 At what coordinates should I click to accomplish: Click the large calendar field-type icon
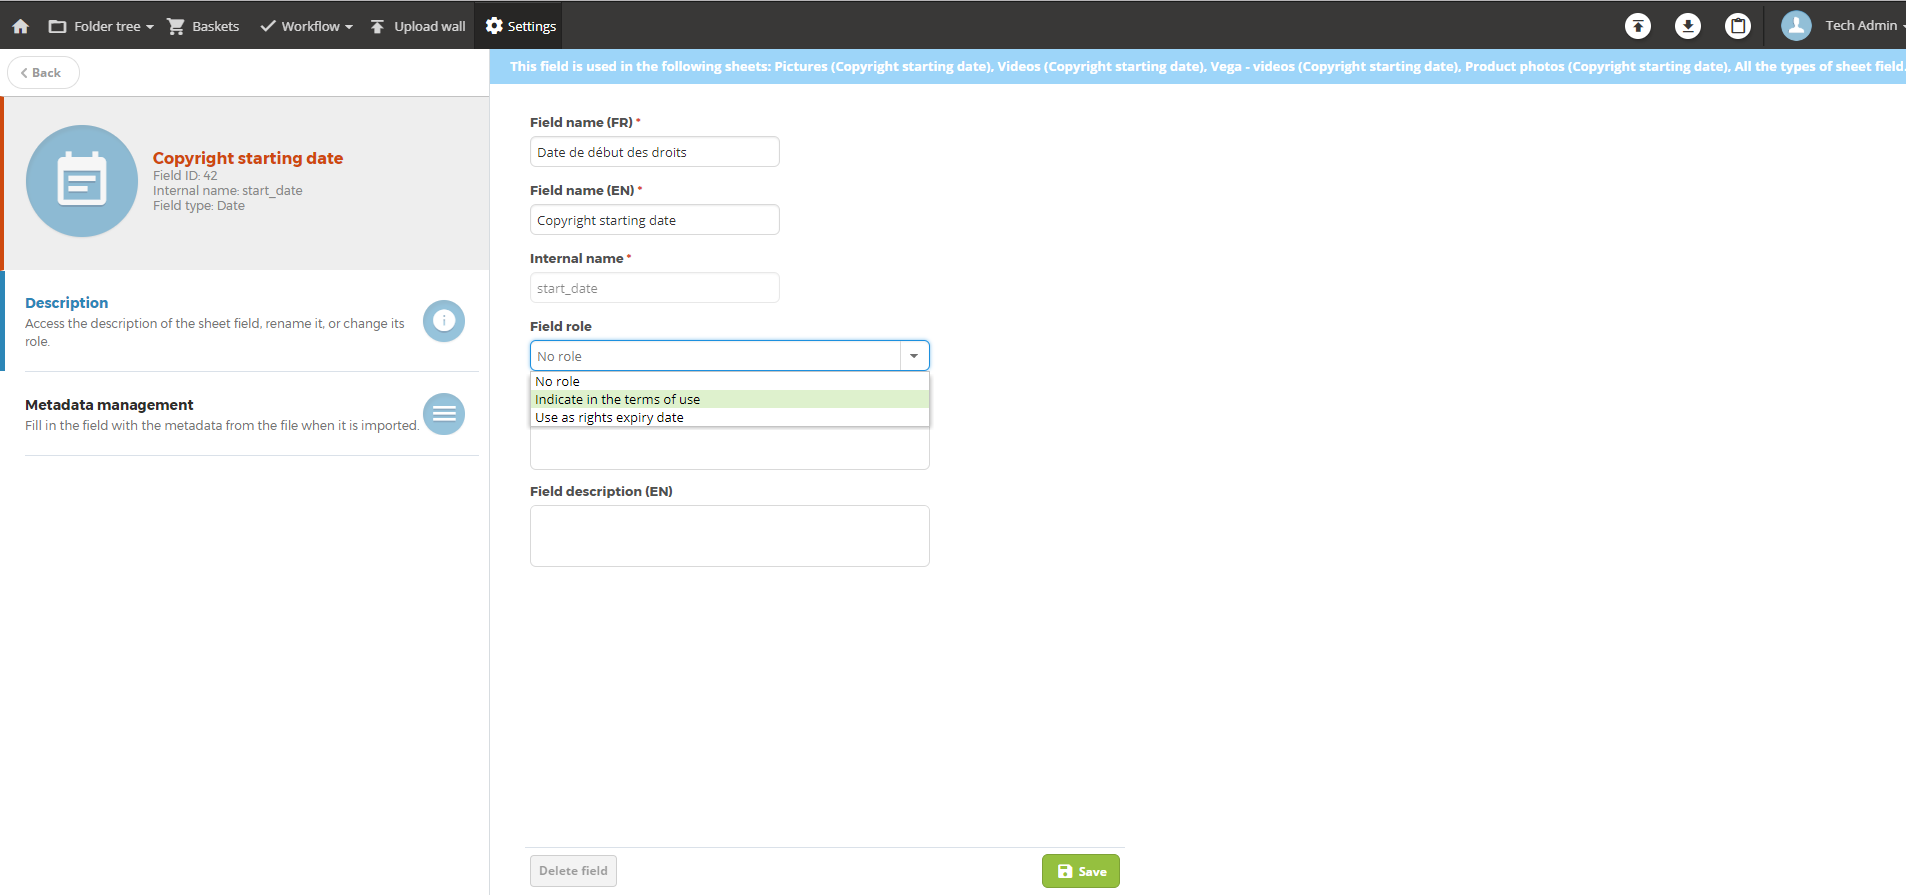click(x=82, y=181)
